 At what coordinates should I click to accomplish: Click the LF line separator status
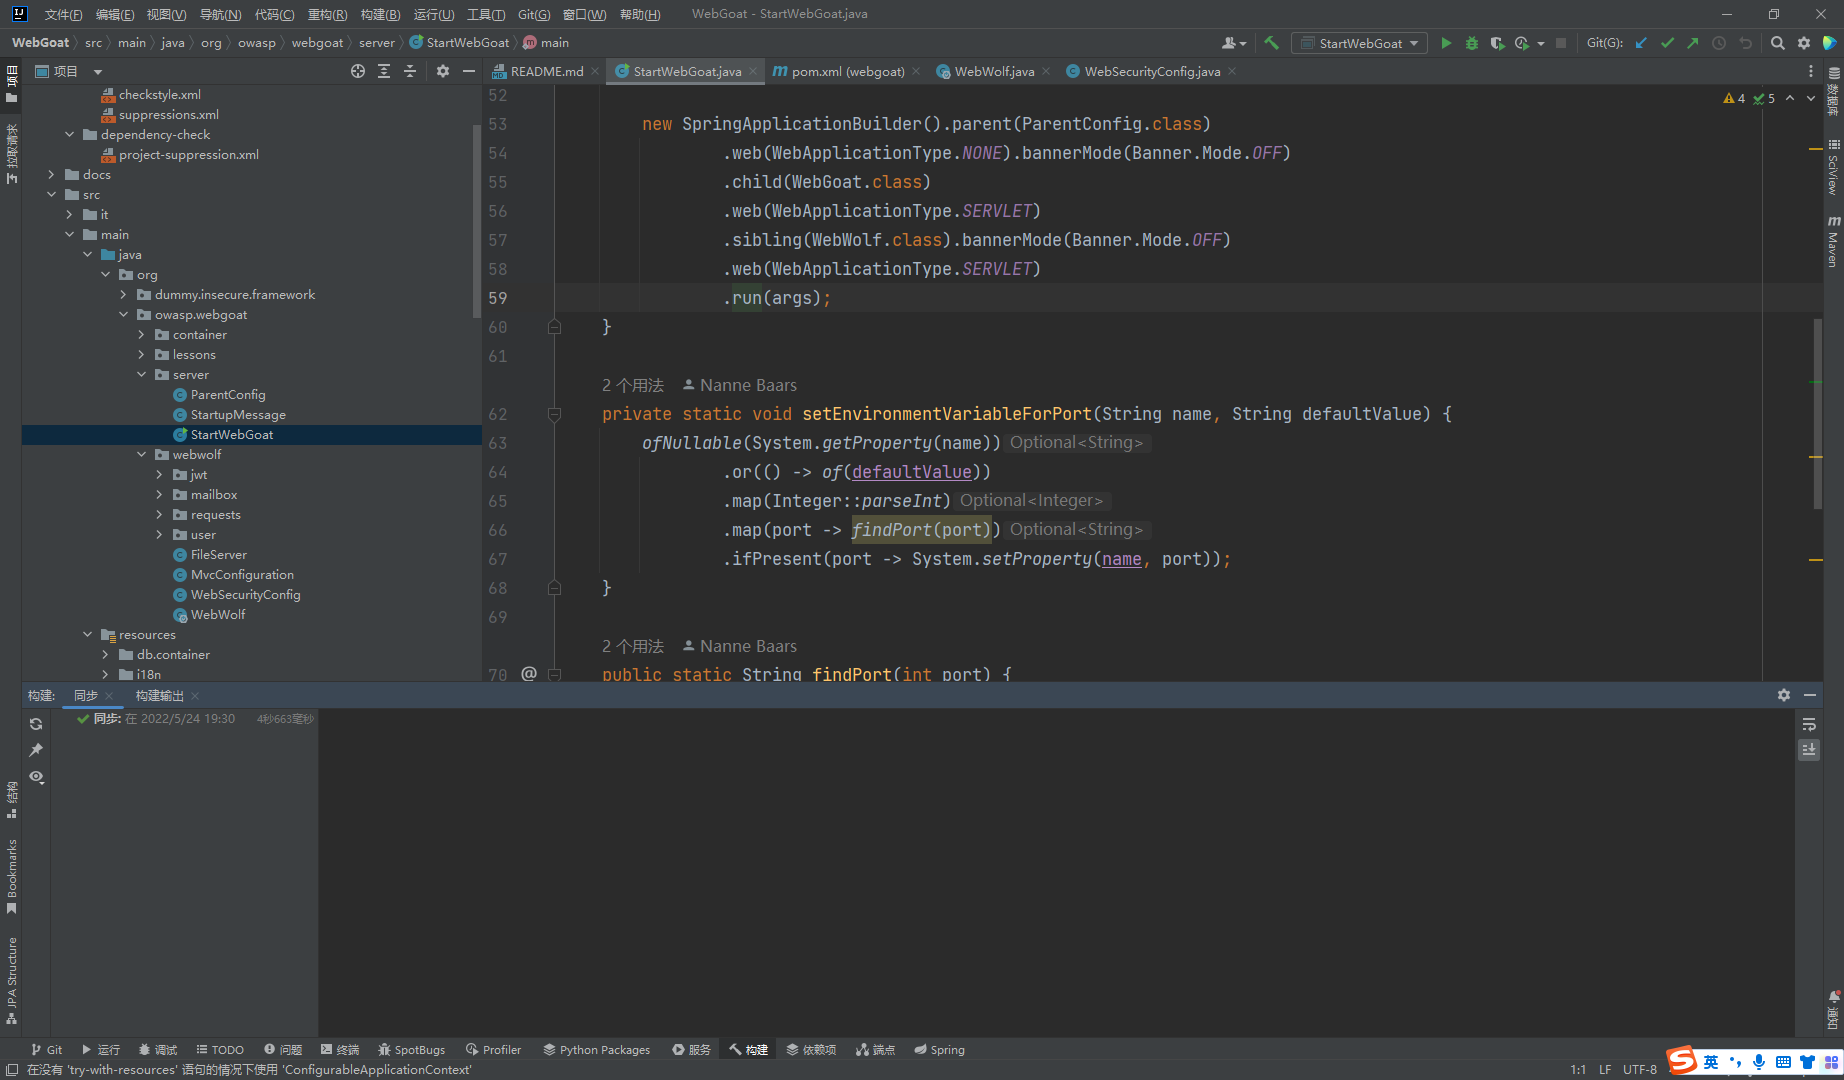pyautogui.click(x=1605, y=1069)
